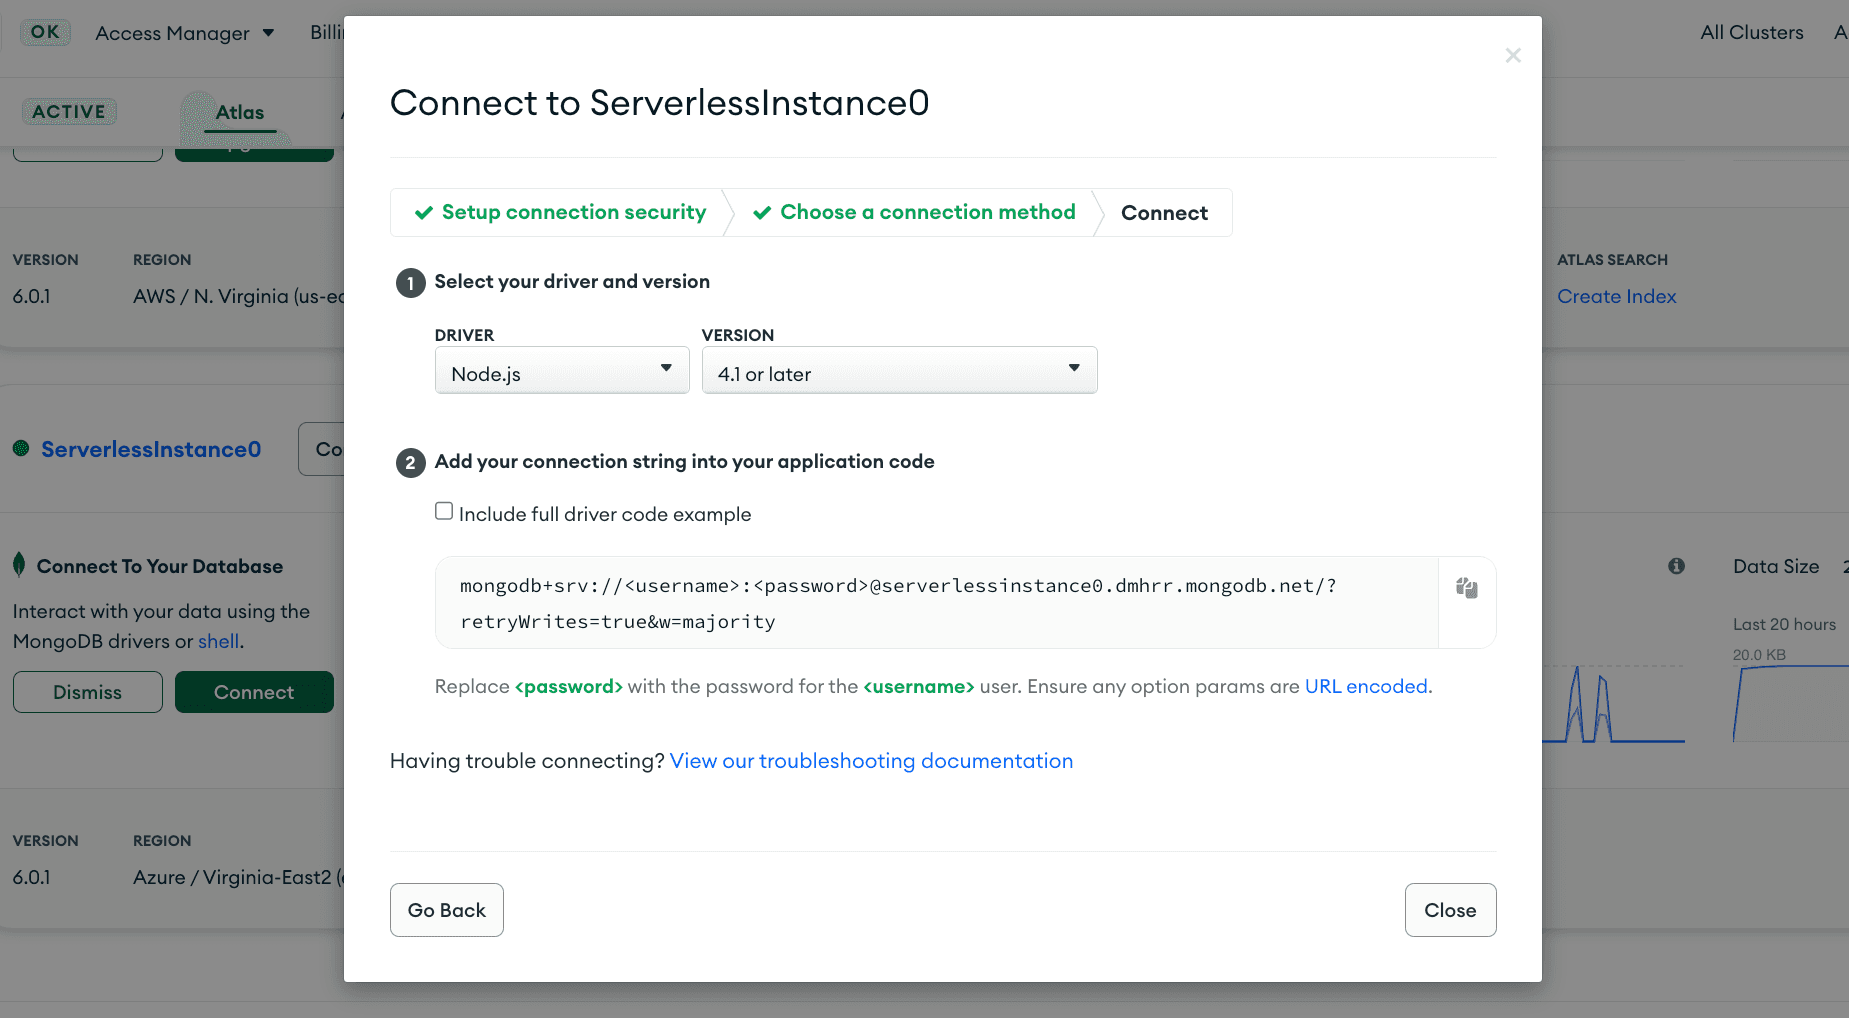Switch to the Atlas tab
Image resolution: width=1849 pixels, height=1018 pixels.
pyautogui.click(x=240, y=112)
